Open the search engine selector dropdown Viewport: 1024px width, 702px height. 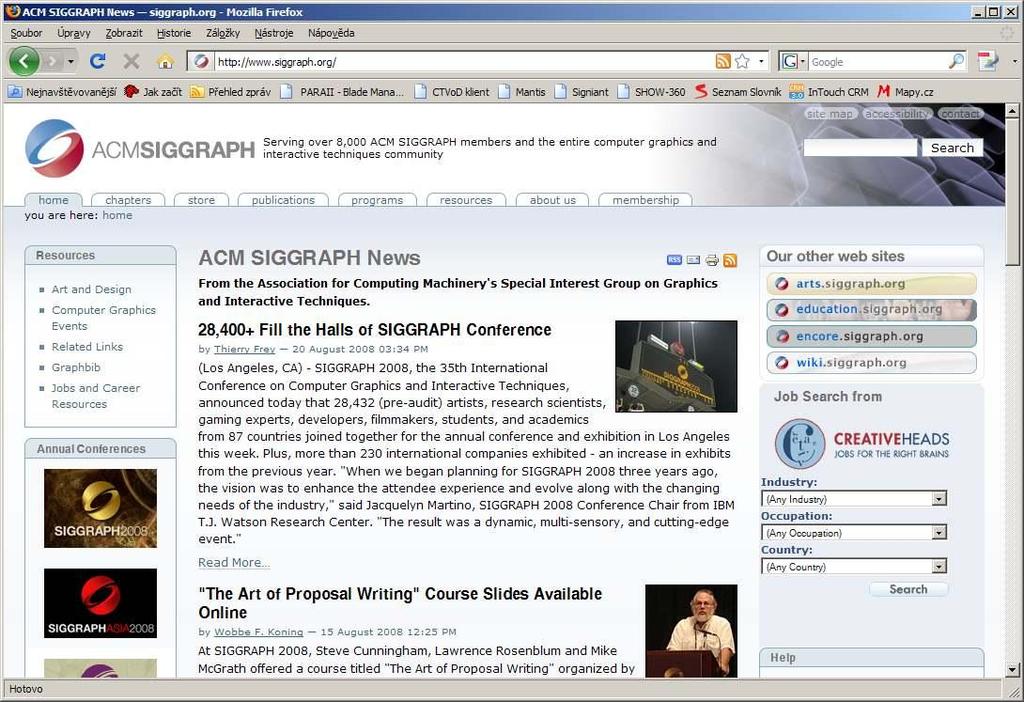(793, 61)
